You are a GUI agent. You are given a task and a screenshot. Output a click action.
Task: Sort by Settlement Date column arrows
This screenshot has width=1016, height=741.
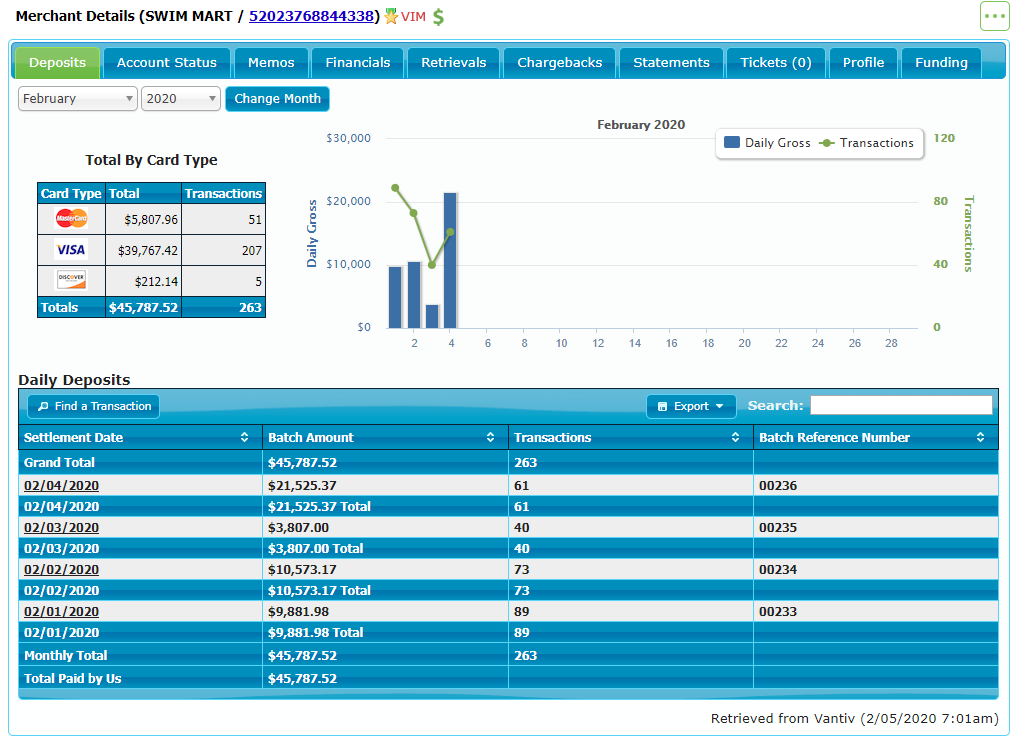(x=245, y=438)
